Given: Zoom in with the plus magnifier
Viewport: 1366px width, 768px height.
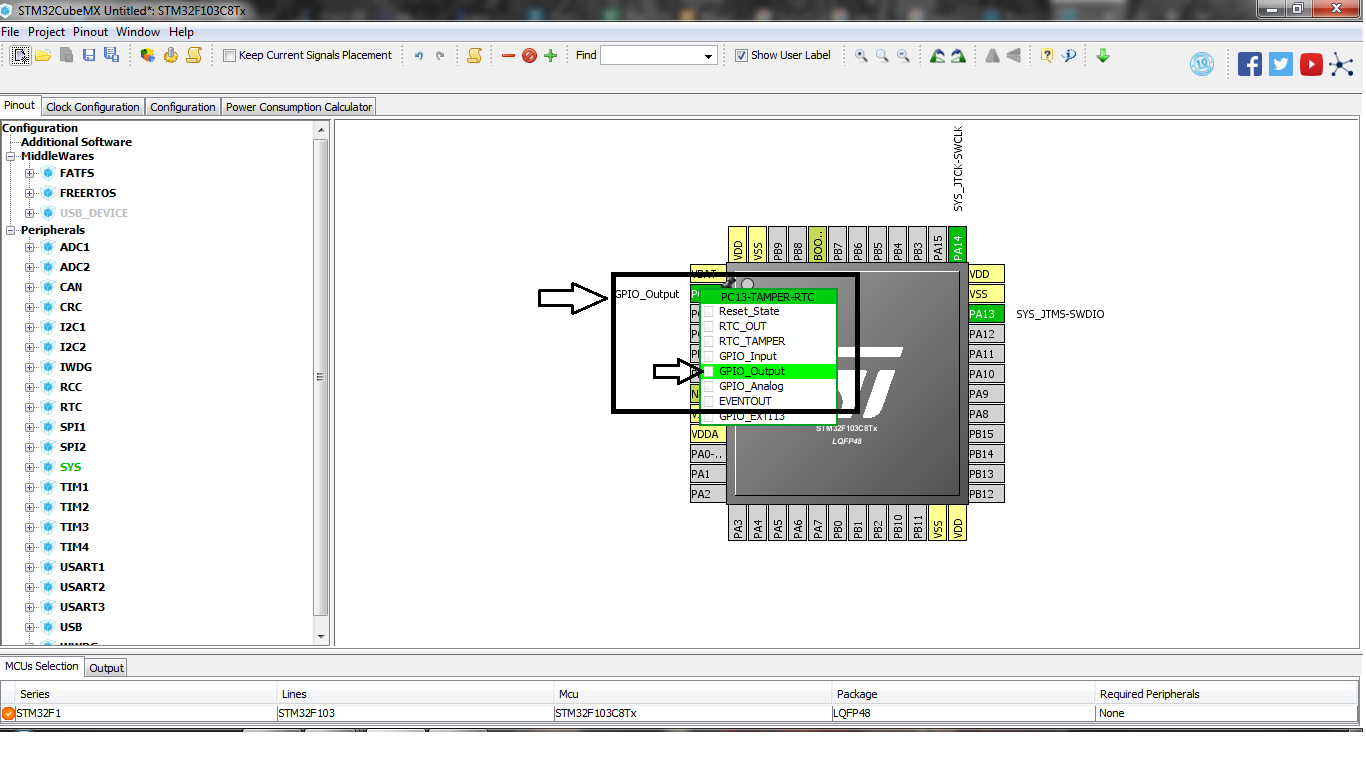Looking at the screenshot, I should [x=861, y=56].
